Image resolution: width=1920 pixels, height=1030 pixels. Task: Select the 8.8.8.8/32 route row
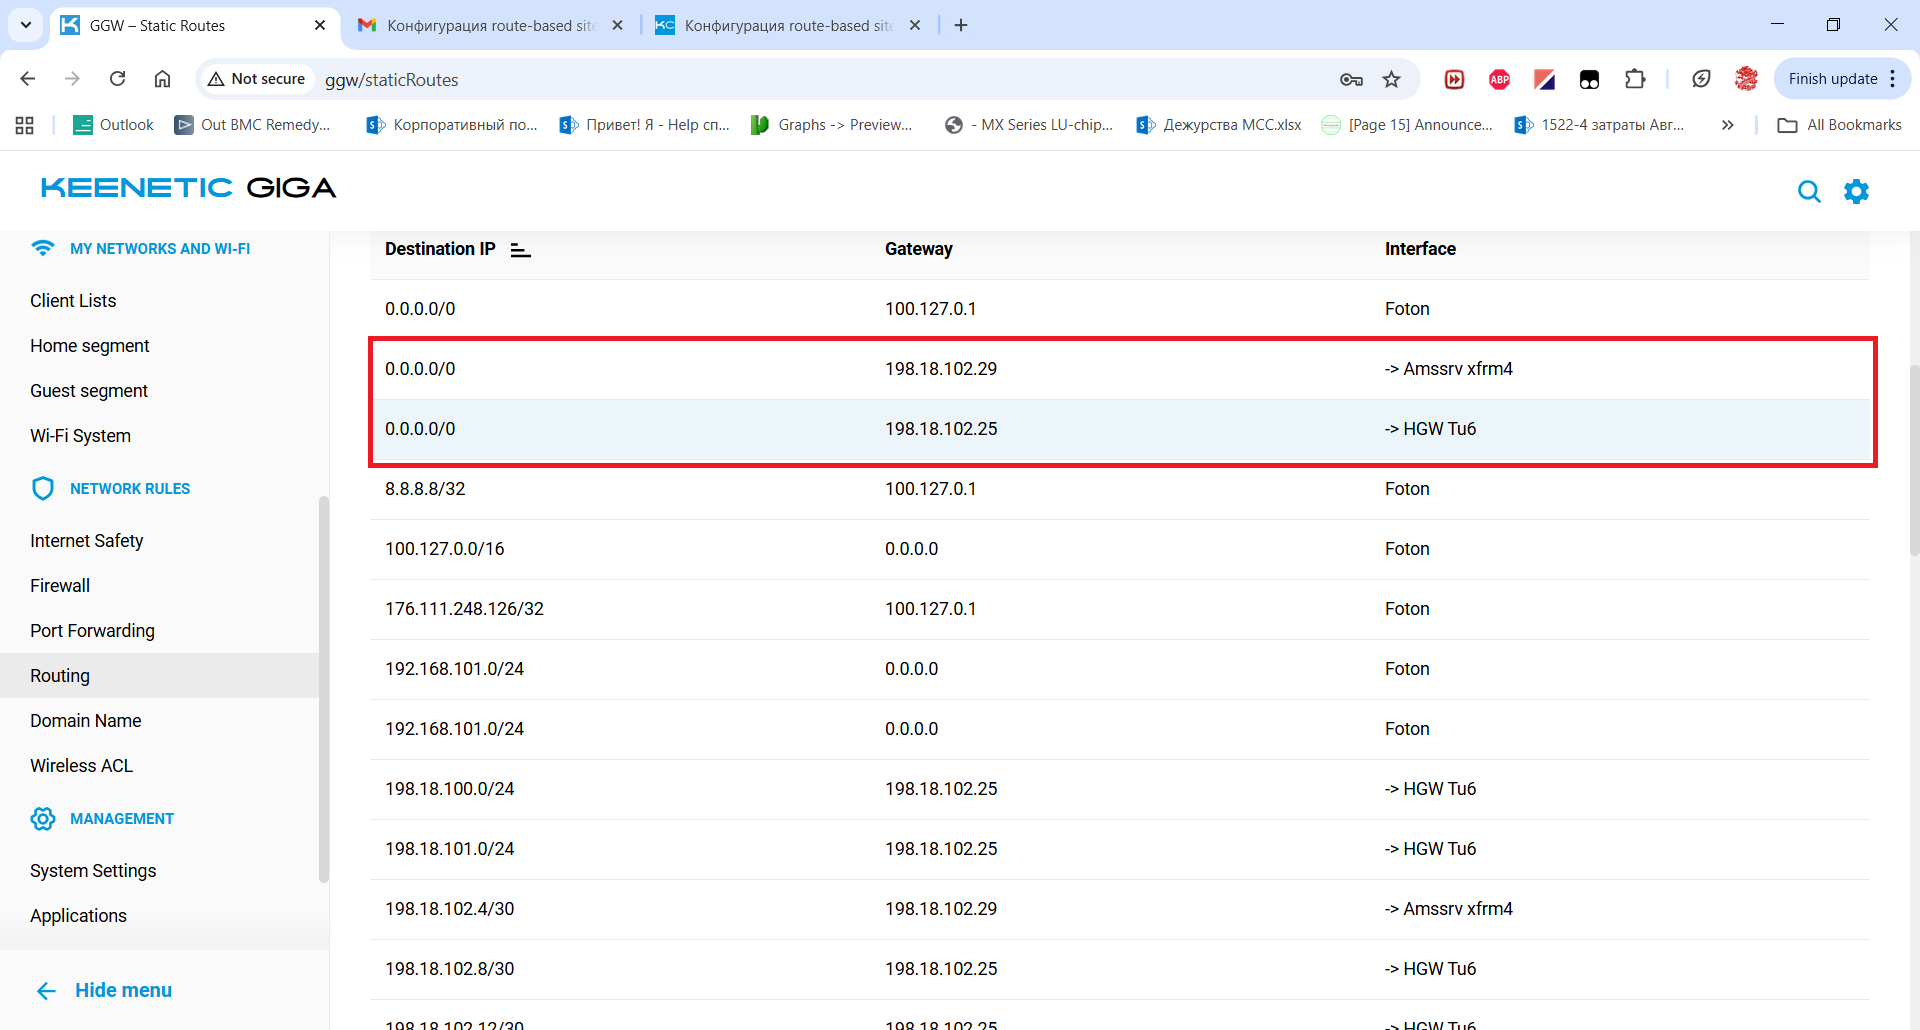[1120, 489]
